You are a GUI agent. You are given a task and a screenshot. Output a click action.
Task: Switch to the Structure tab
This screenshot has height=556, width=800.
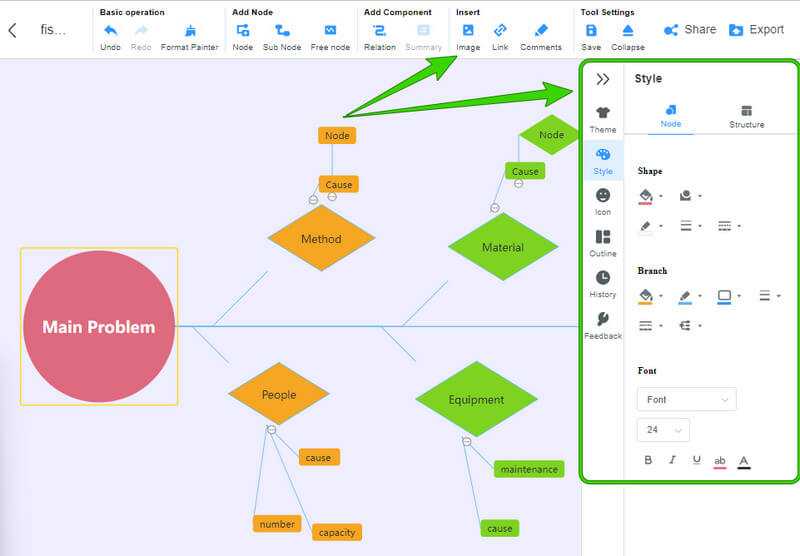tap(746, 116)
